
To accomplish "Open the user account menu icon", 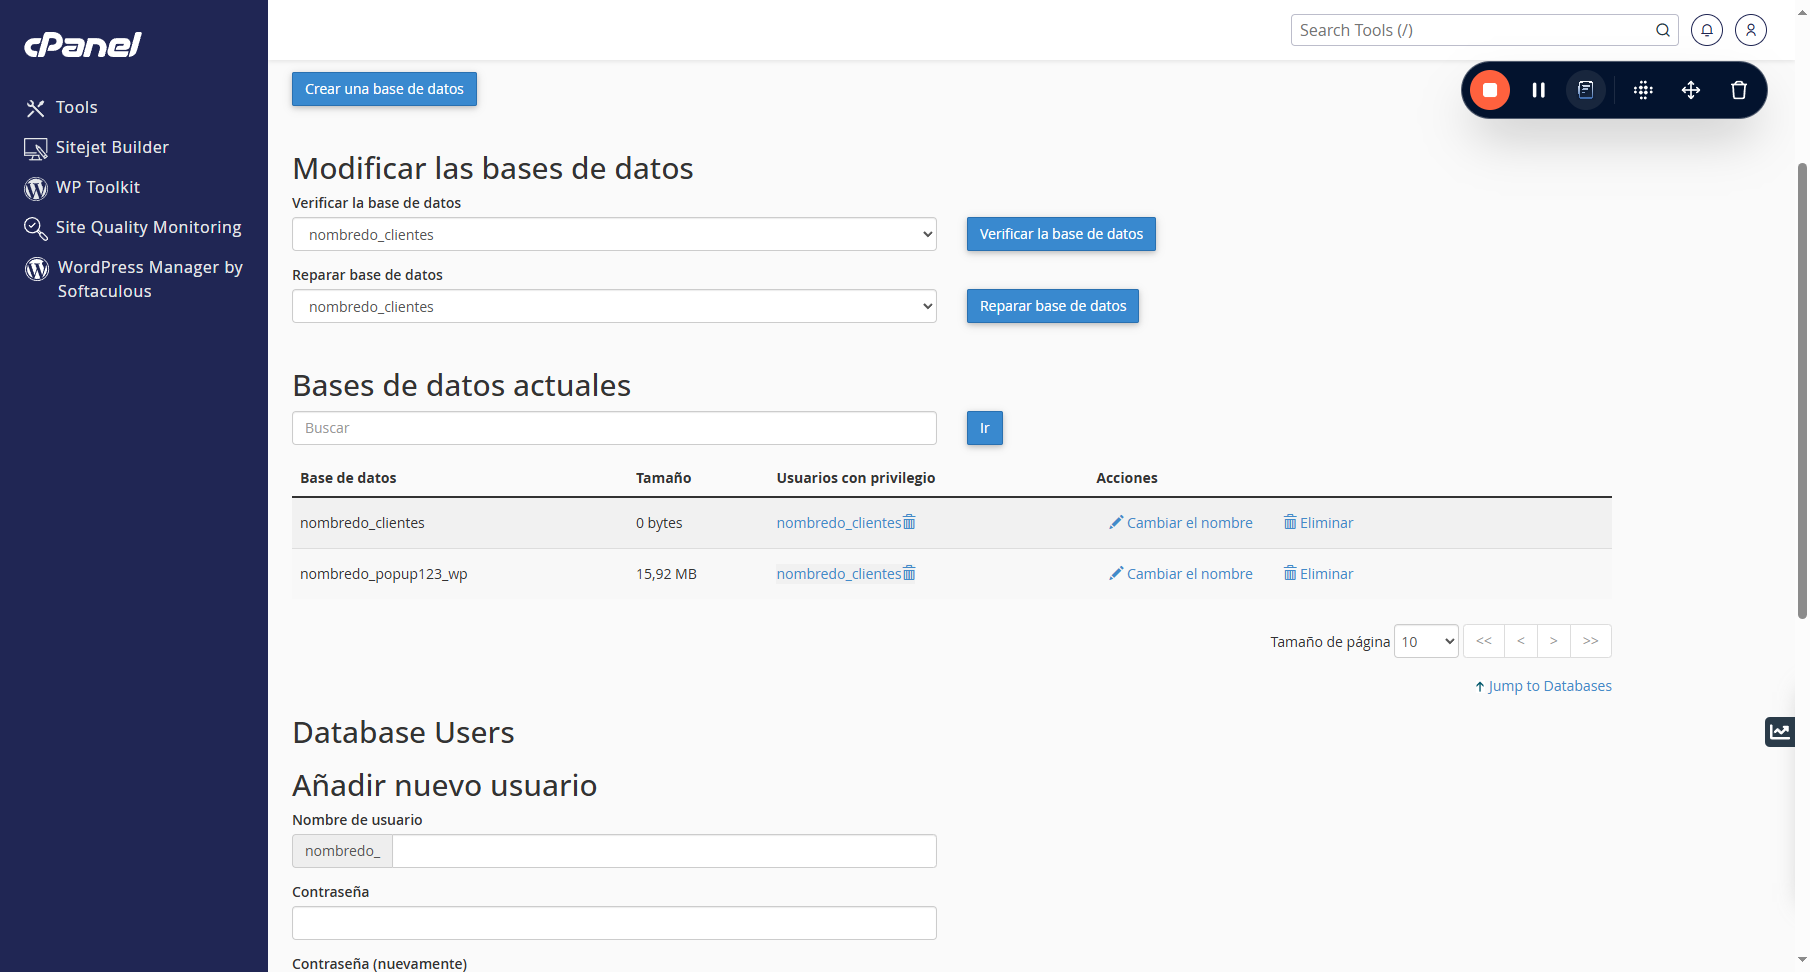I will coord(1751,30).
